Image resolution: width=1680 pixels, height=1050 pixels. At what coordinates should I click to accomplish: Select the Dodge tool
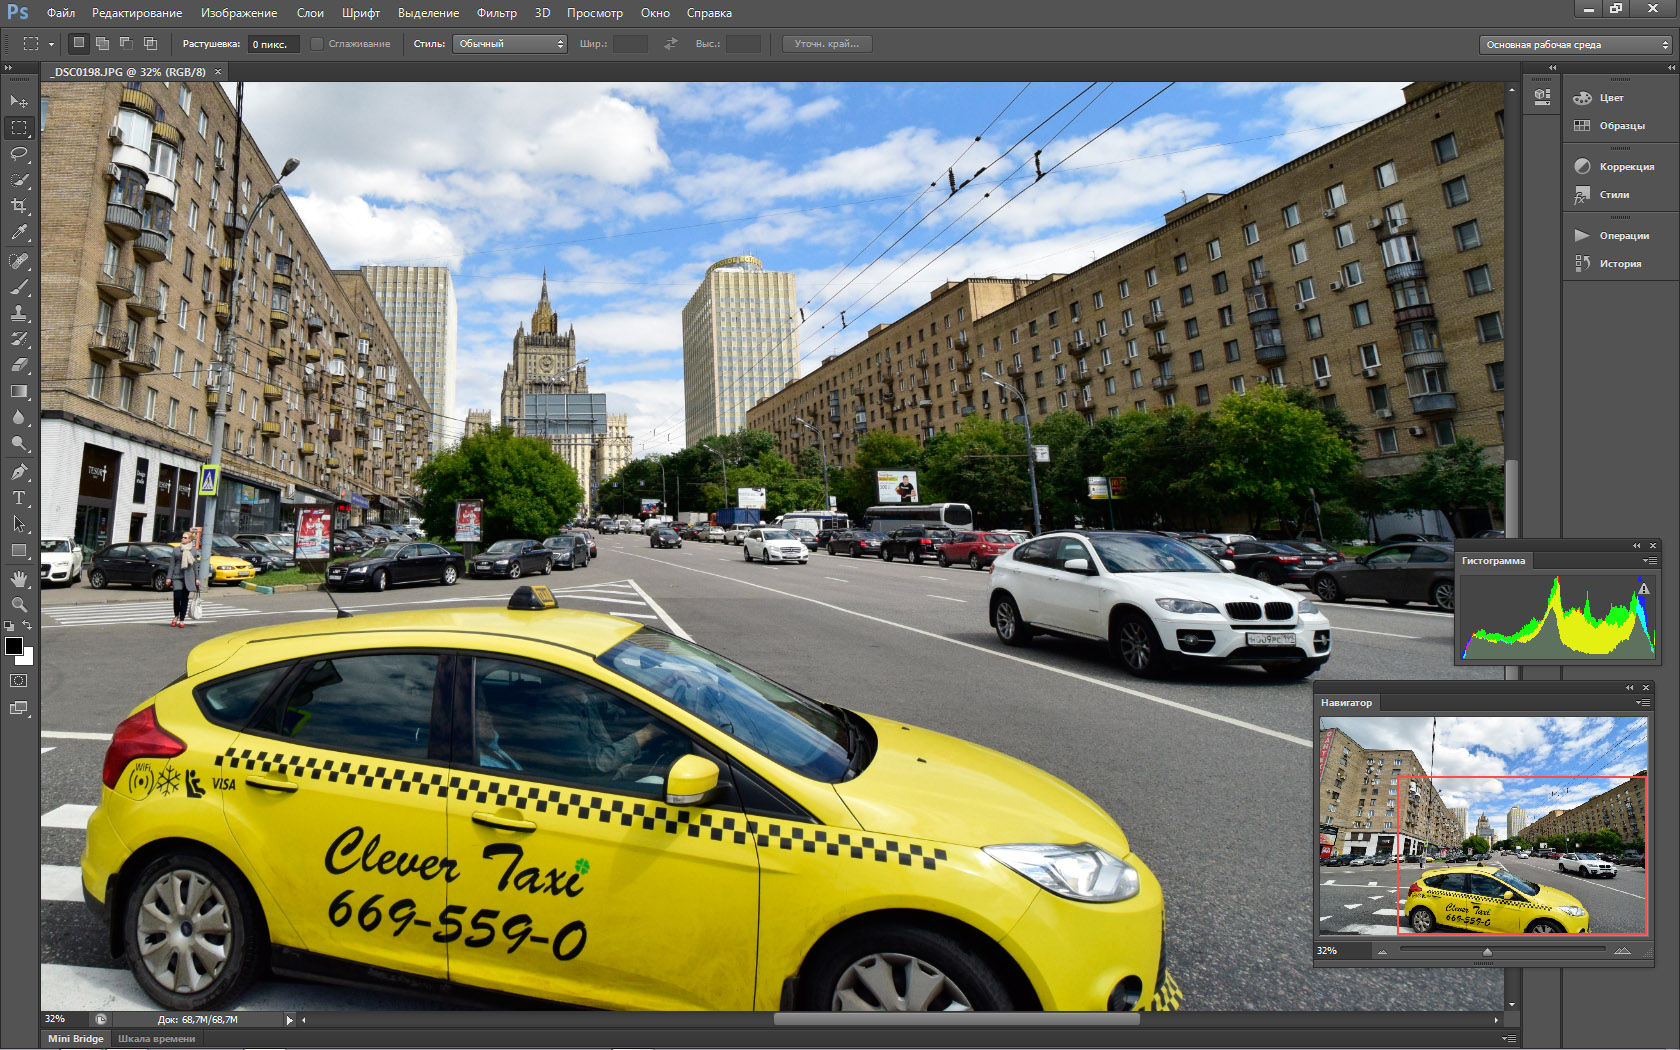pos(19,443)
